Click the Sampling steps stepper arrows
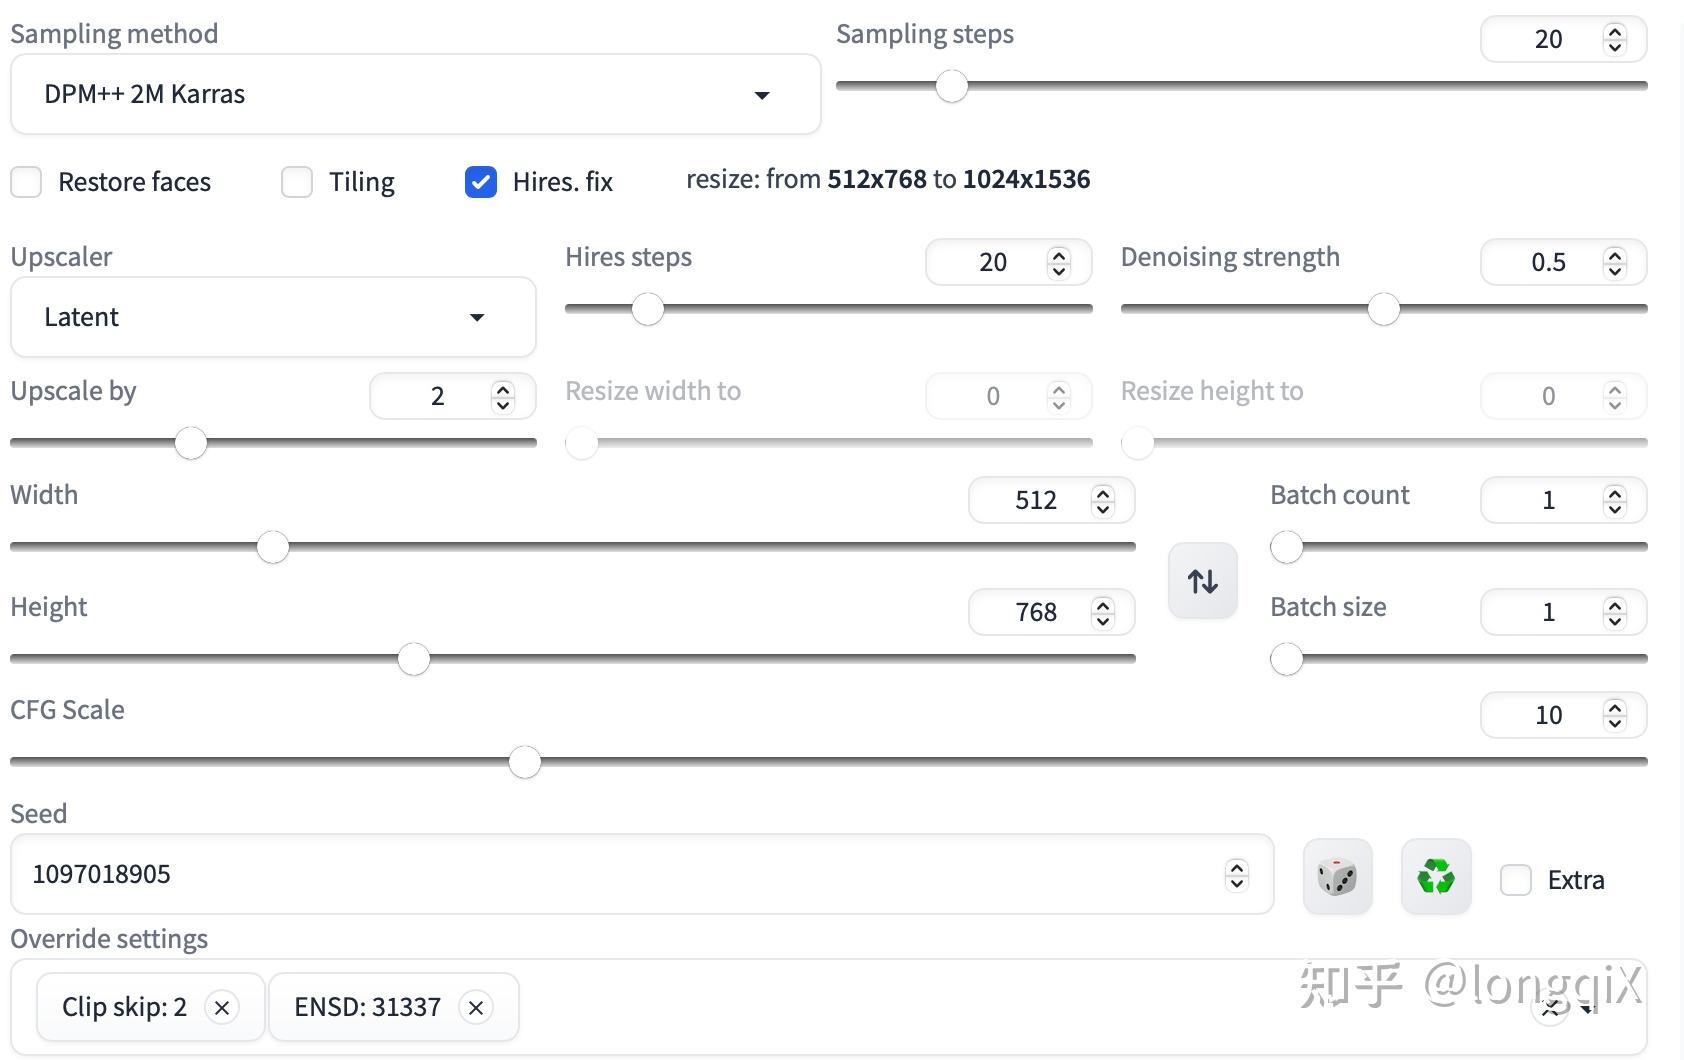 point(1614,39)
